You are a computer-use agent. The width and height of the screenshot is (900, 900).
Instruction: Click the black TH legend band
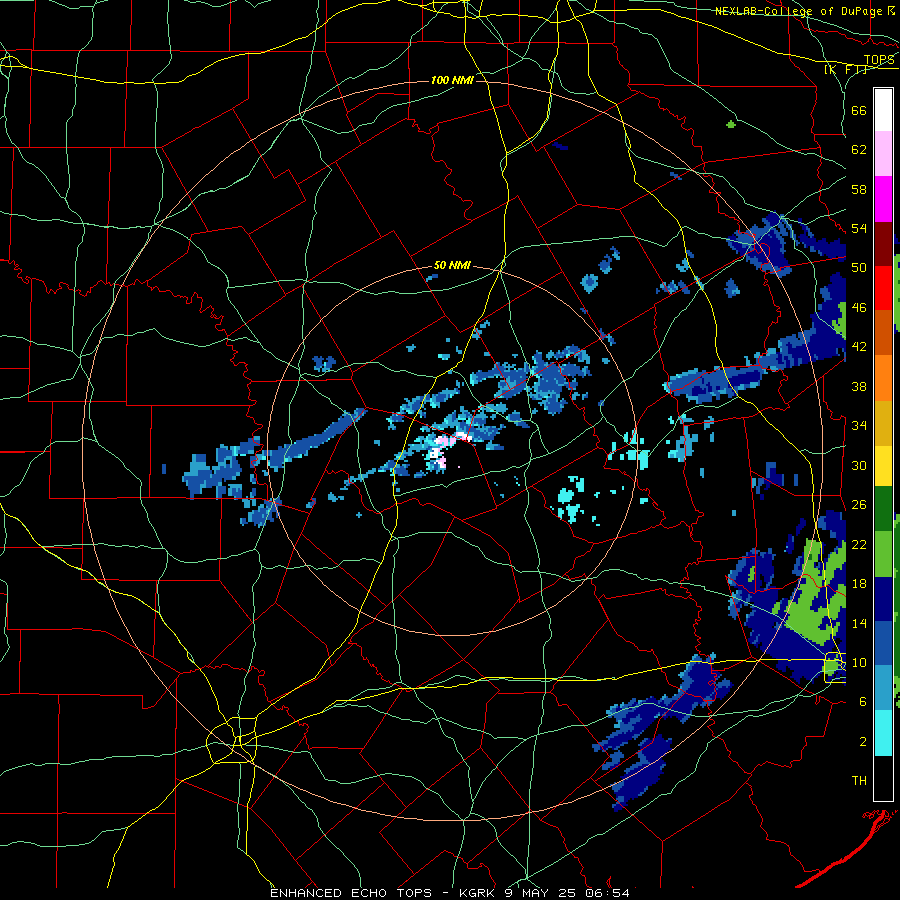[x=883, y=778]
